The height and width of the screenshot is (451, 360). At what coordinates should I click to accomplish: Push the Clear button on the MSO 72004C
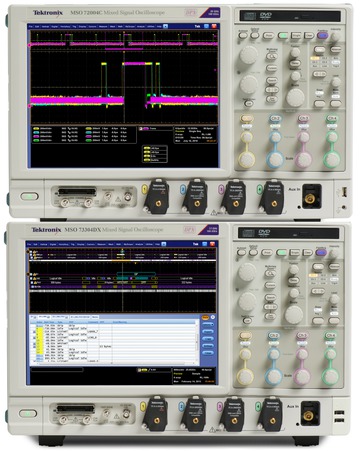[x=309, y=35]
